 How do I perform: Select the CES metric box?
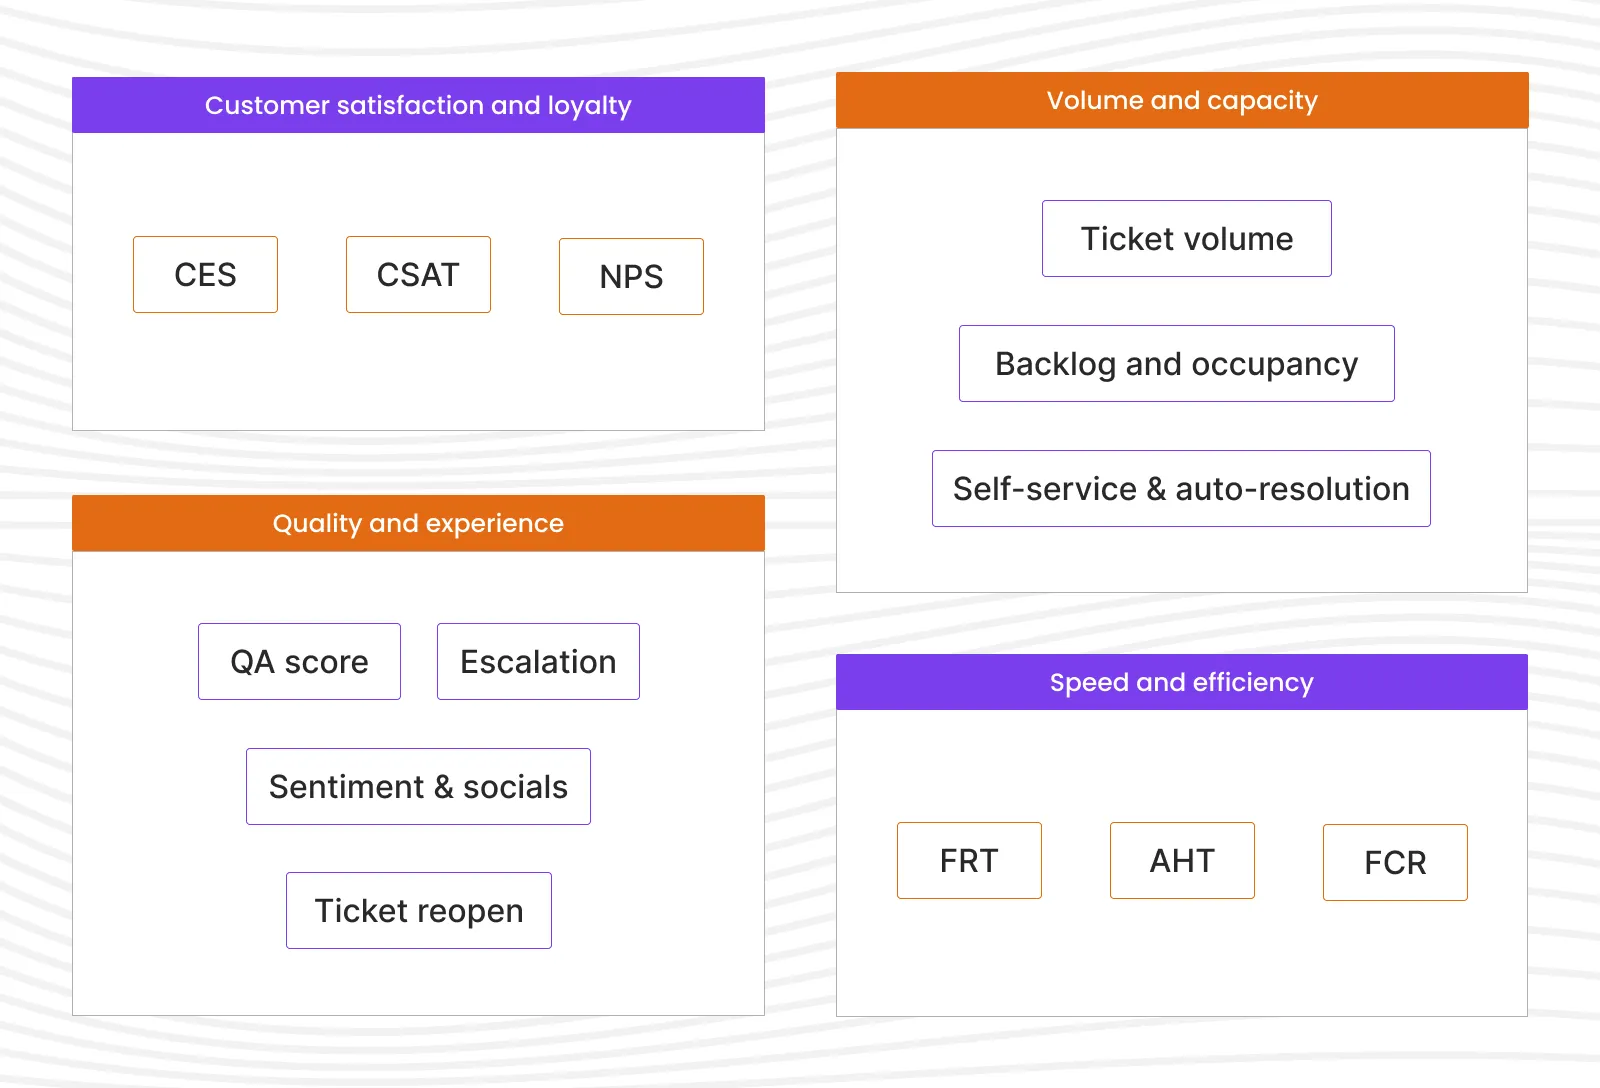pyautogui.click(x=205, y=274)
